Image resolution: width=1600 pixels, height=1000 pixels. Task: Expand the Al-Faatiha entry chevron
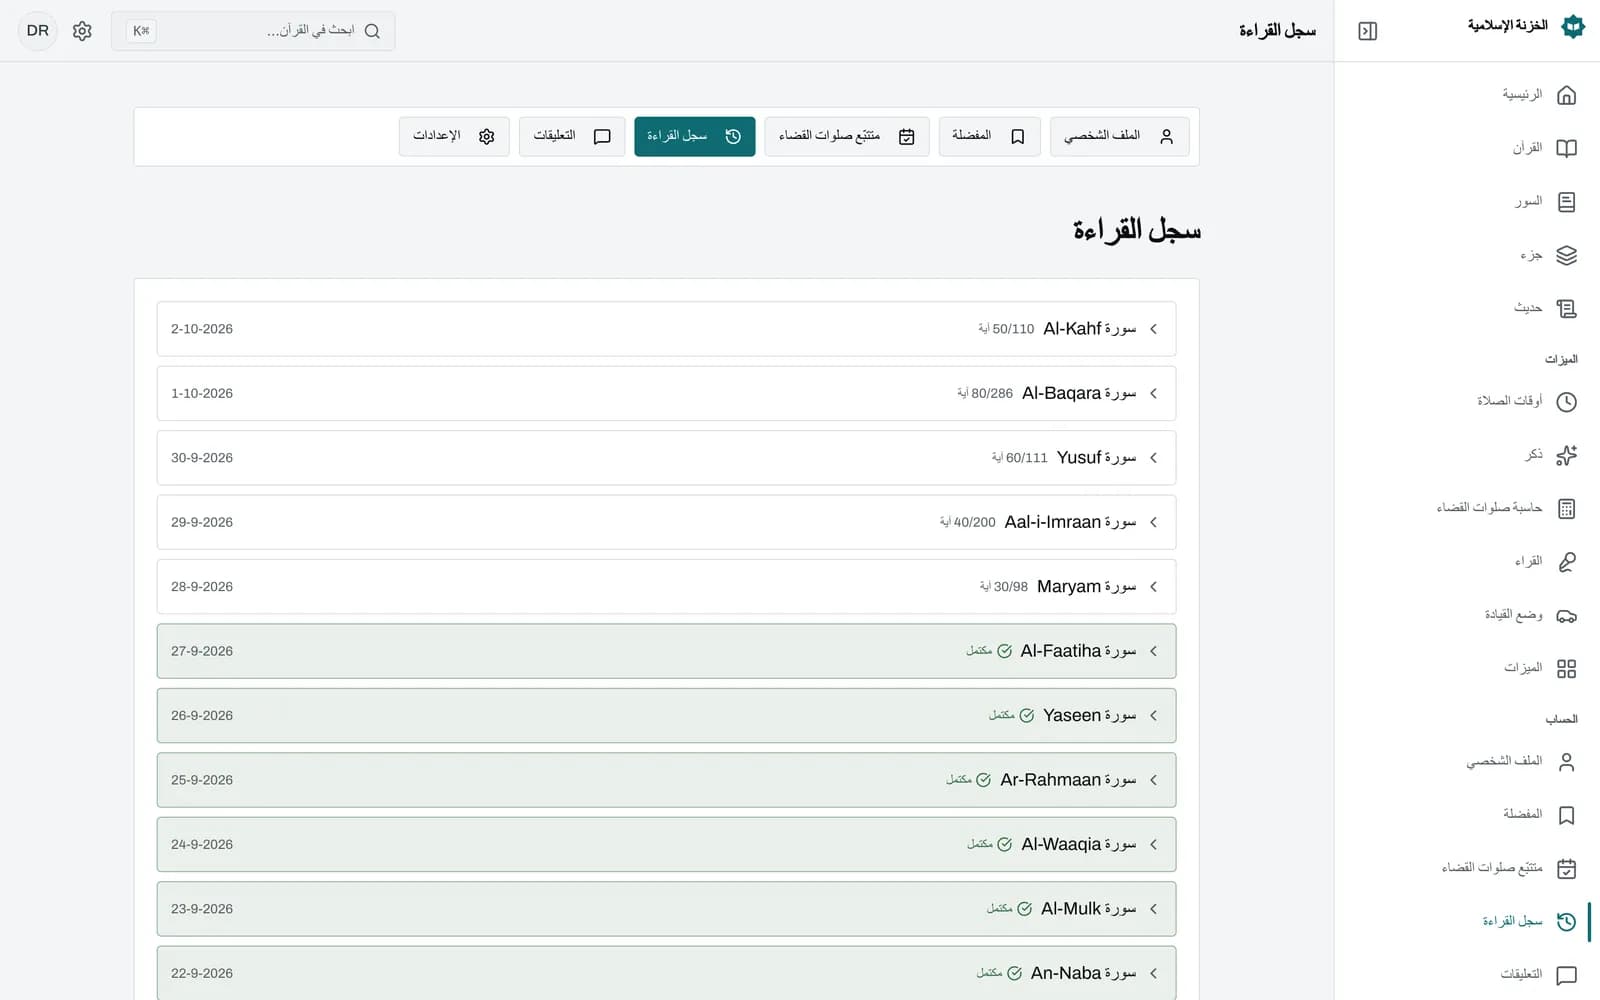pos(1153,651)
